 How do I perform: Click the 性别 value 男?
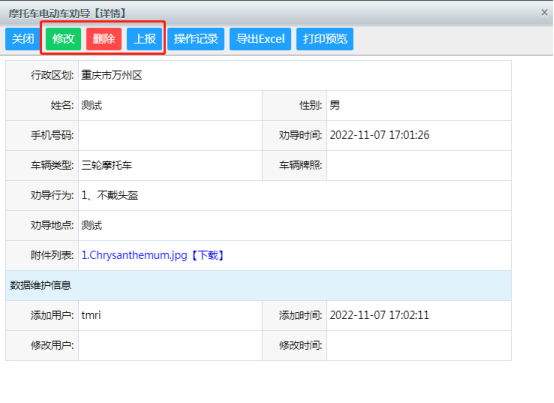click(x=335, y=105)
